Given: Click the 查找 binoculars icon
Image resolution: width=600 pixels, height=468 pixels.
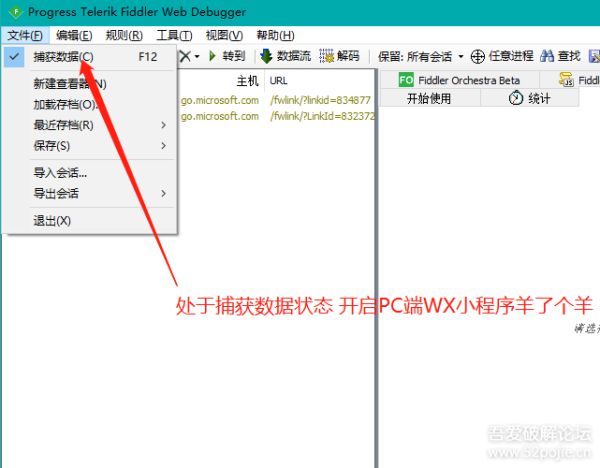Looking at the screenshot, I should pyautogui.click(x=547, y=56).
